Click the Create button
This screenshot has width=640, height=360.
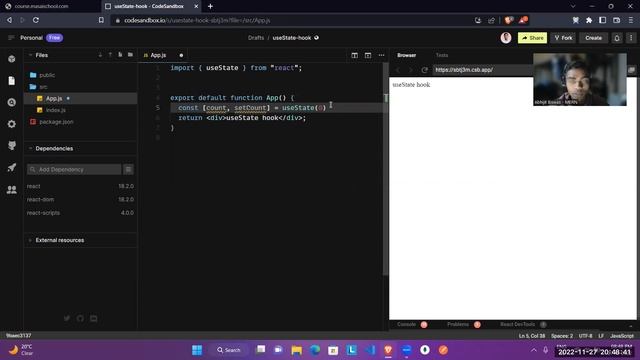tap(593, 38)
